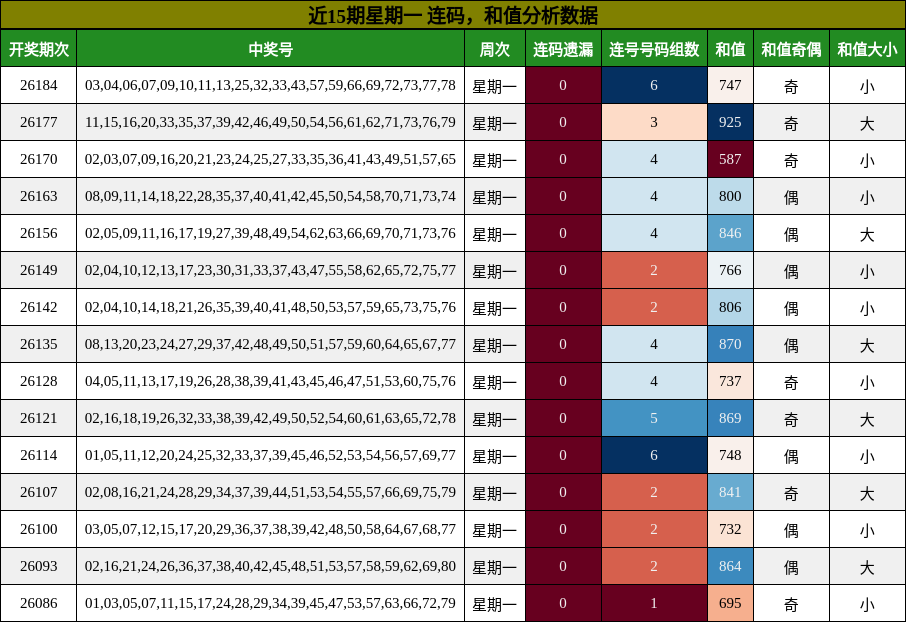The image size is (906, 622).
Task: Click winning numbers starting 02,04,10,12,13
Action: point(270,271)
